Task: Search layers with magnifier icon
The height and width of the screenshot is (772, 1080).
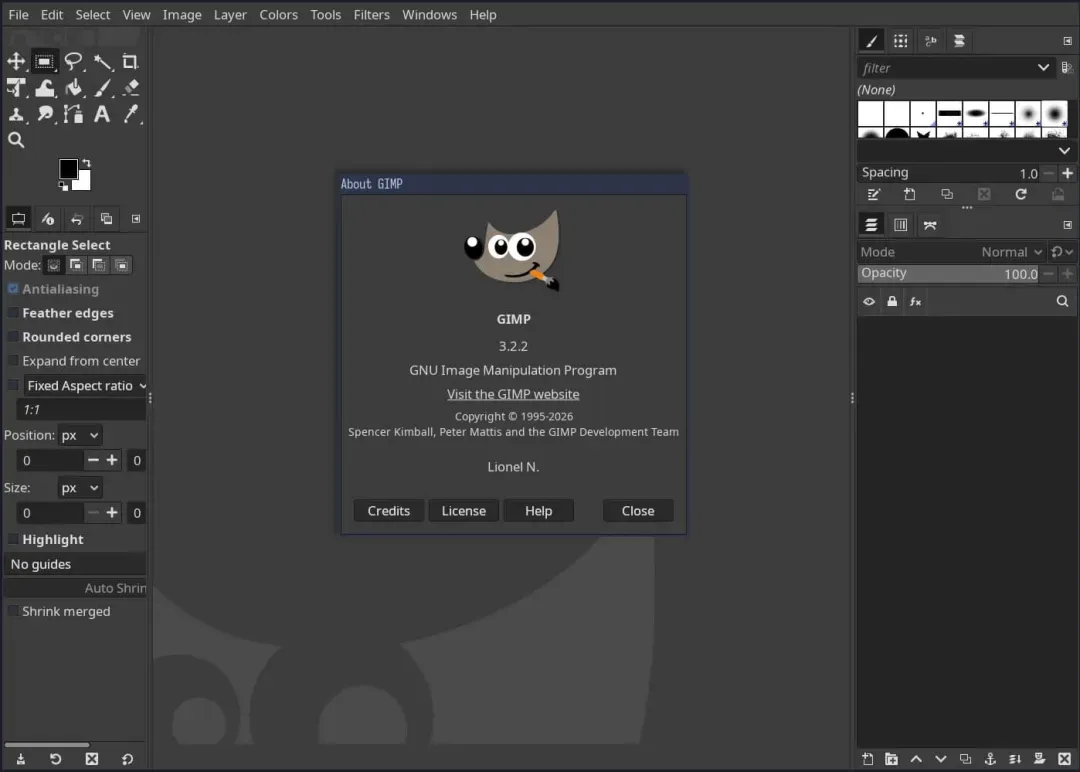Action: (1062, 302)
